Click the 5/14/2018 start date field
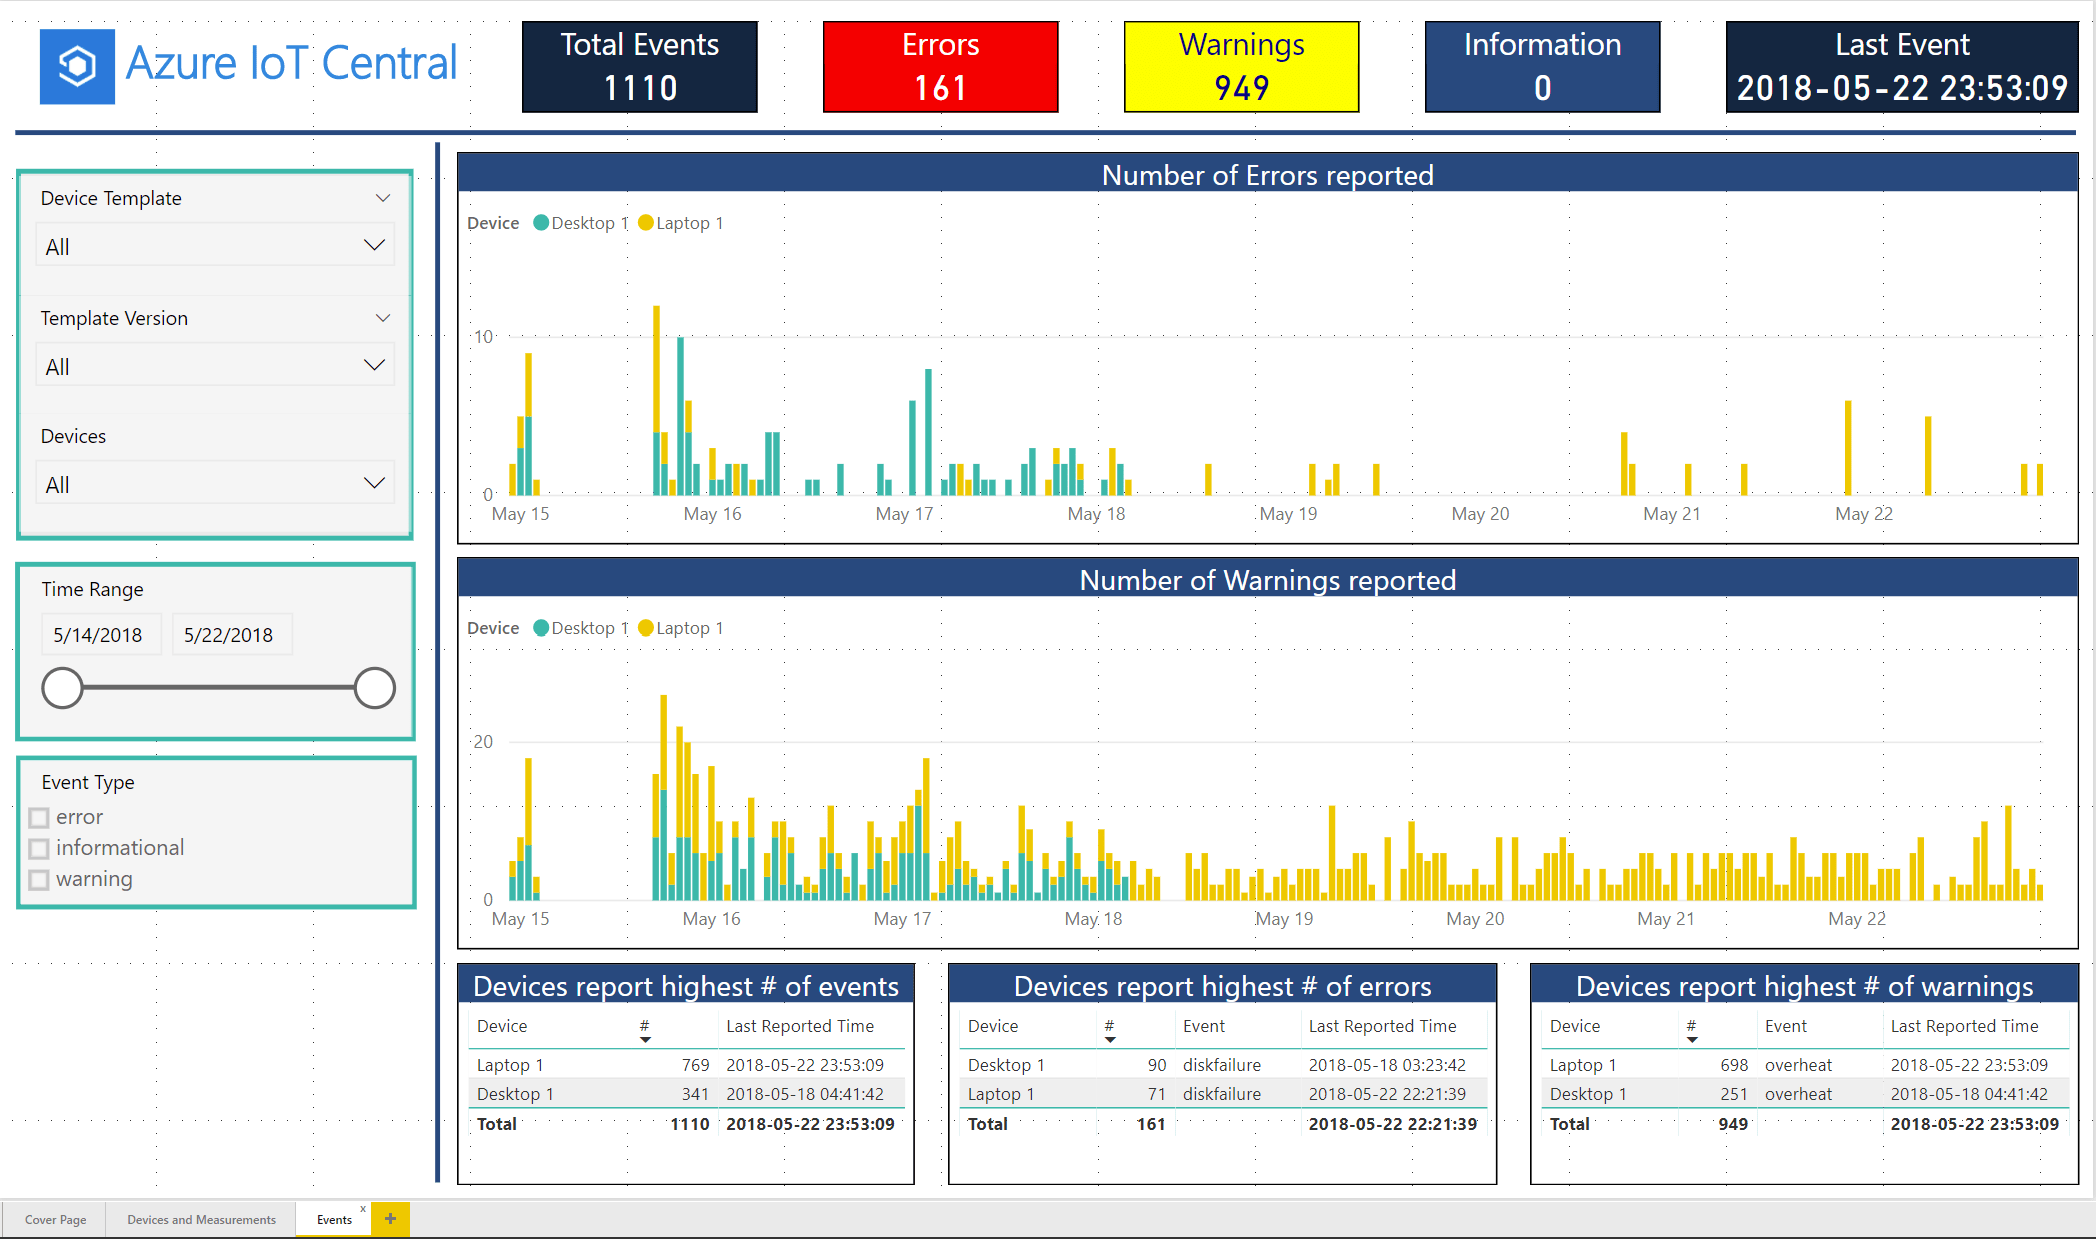The image size is (2096, 1239). (x=101, y=634)
